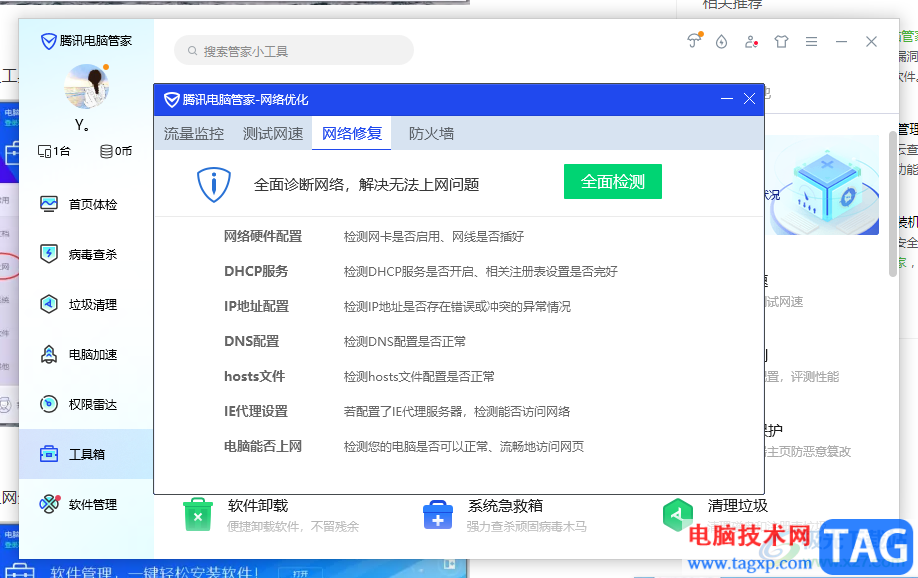Open 电脑加速 rocket icon
The width and height of the screenshot is (918, 578).
pyautogui.click(x=49, y=354)
